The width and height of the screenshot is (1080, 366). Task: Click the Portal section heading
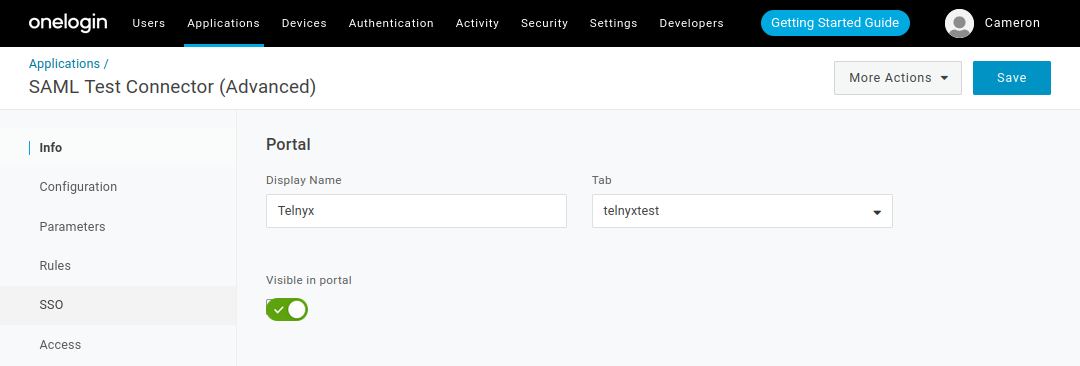[288, 145]
